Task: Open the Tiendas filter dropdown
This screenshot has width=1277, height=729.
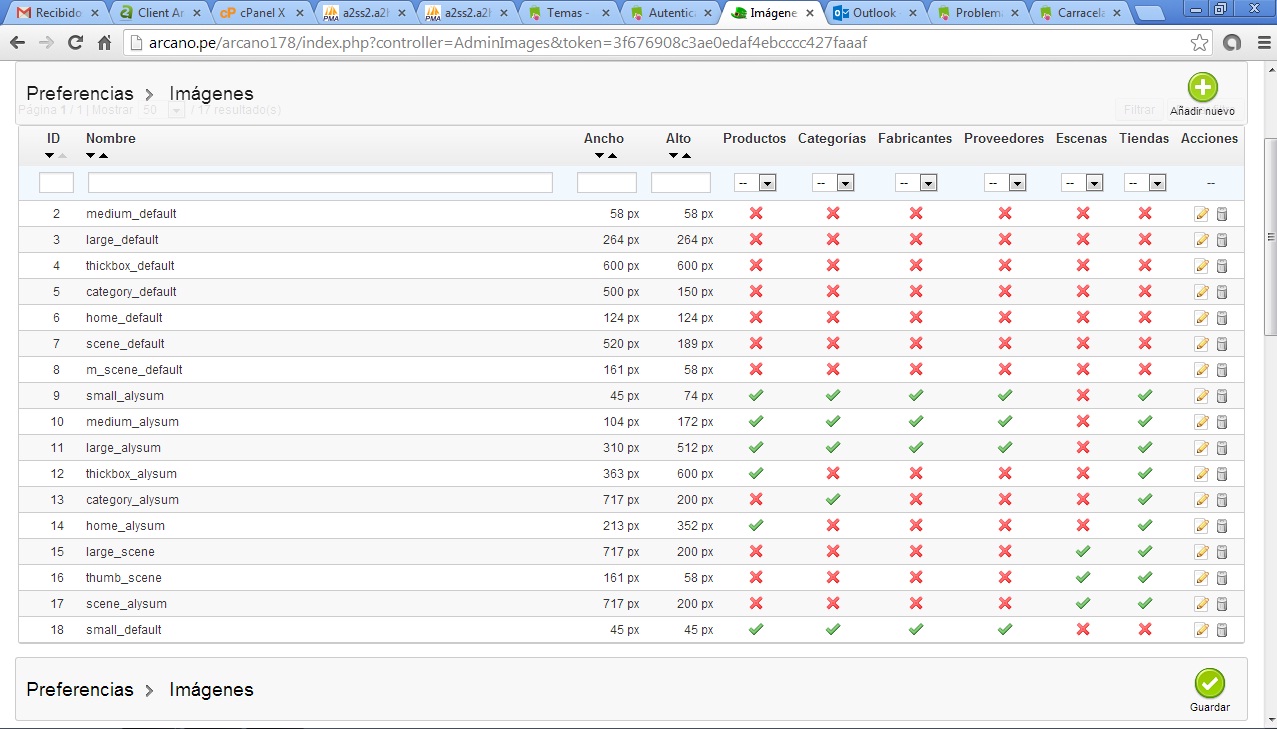Action: 1145,183
